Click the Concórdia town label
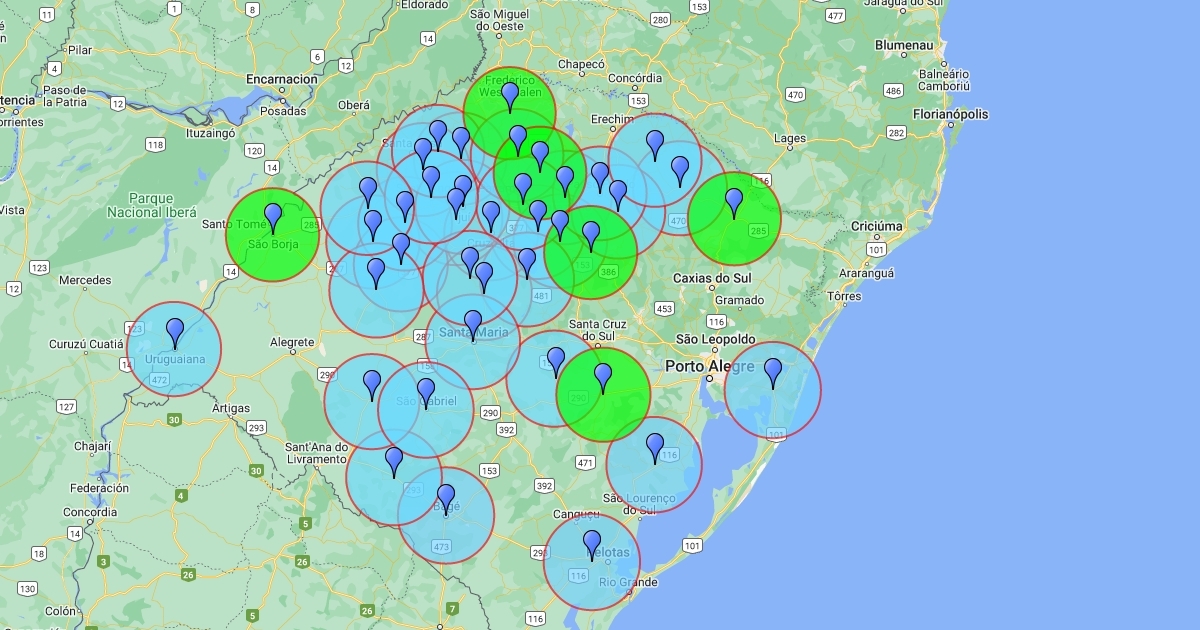1200x630 pixels. click(635, 78)
